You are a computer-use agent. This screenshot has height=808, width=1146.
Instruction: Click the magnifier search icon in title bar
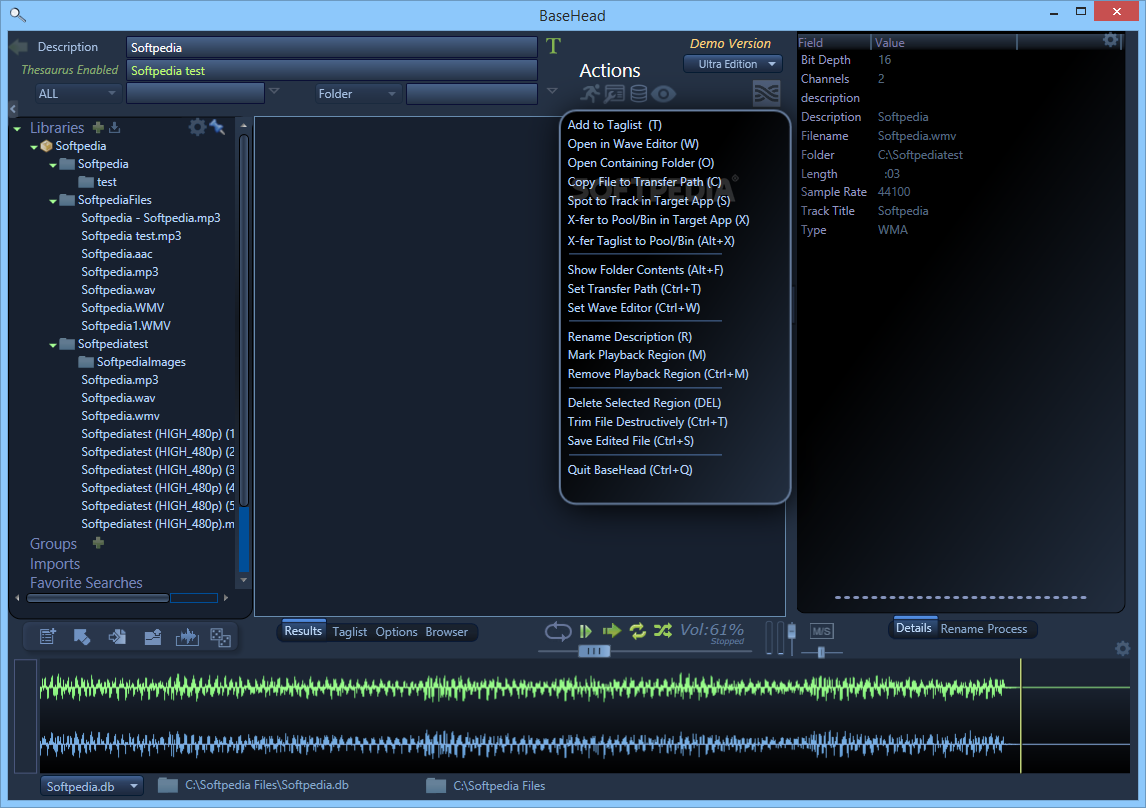(18, 13)
